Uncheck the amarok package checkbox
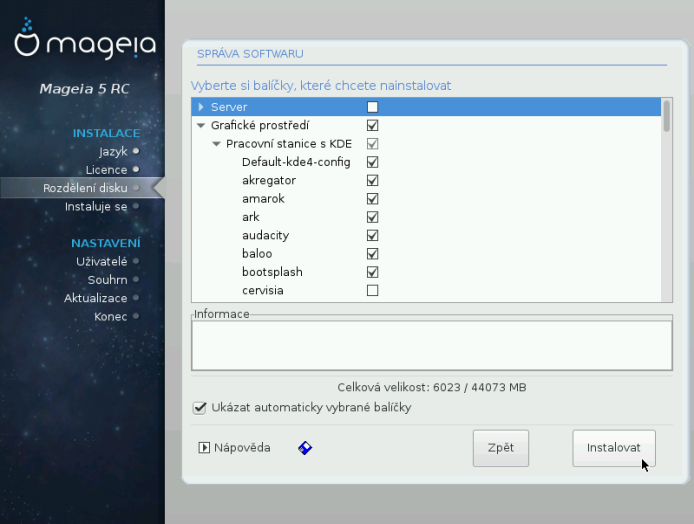The image size is (694, 524). [x=372, y=199]
